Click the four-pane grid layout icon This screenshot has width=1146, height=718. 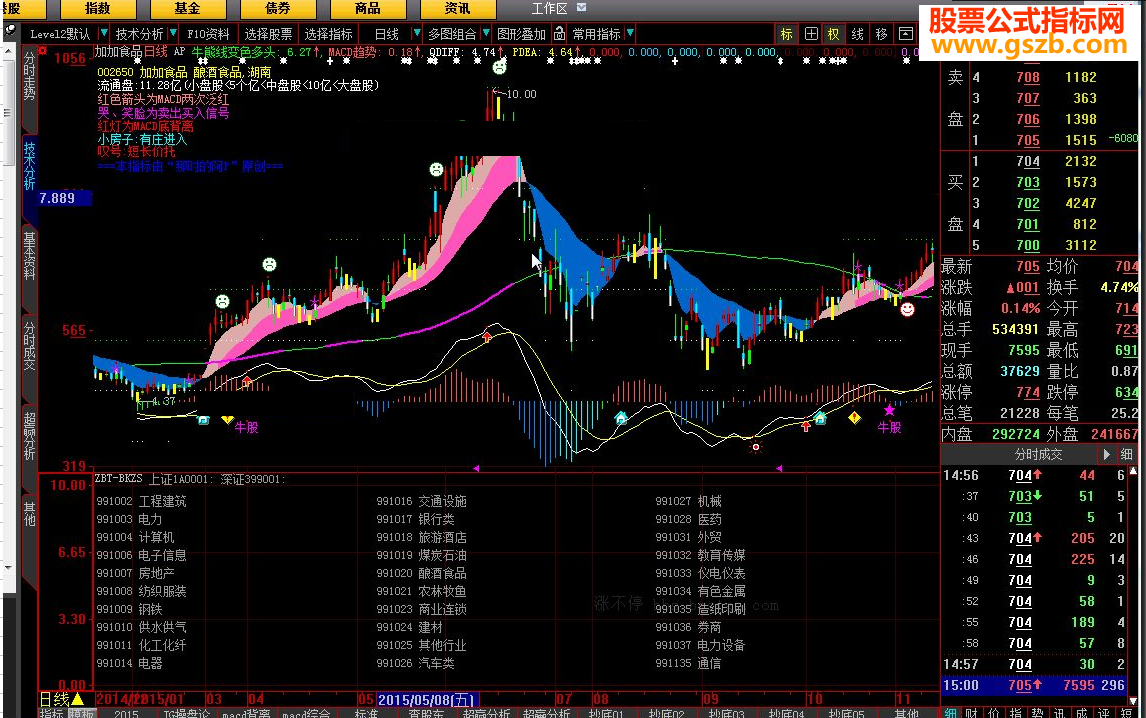point(810,34)
